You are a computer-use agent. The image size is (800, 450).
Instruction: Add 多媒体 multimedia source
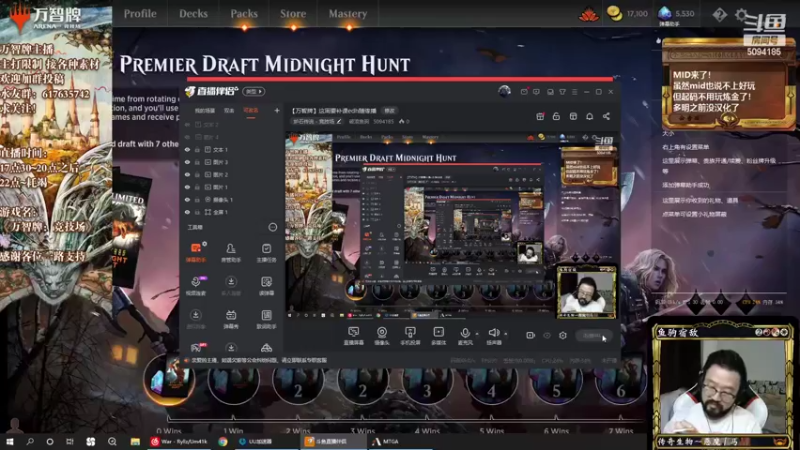(439, 336)
